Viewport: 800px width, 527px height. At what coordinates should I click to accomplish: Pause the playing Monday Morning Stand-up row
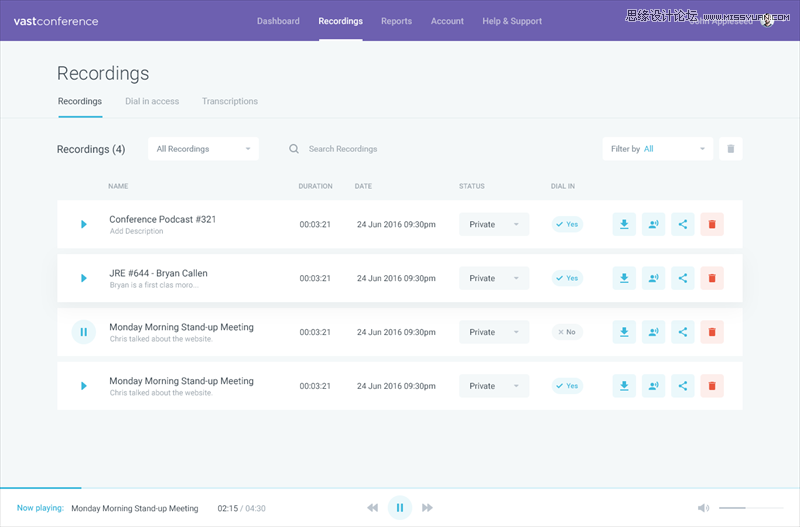[x=84, y=332]
